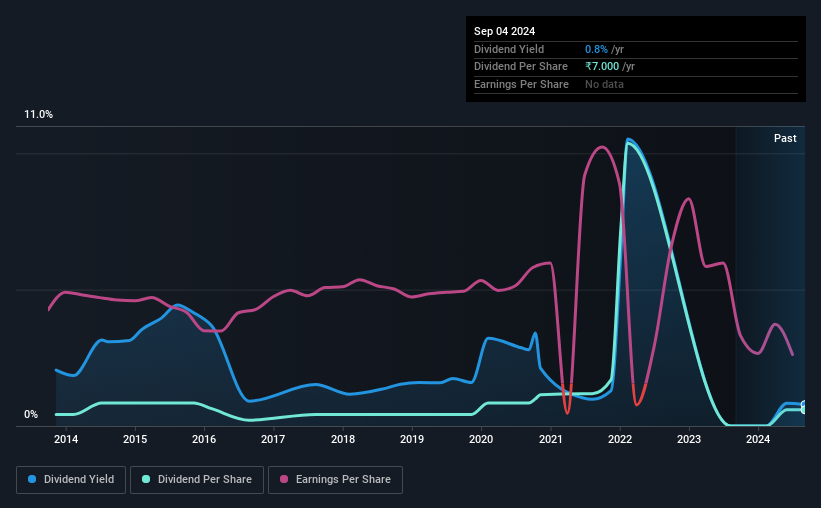This screenshot has width=821, height=508.
Task: Toggle the Dividend Yield legend series
Action: (71, 480)
